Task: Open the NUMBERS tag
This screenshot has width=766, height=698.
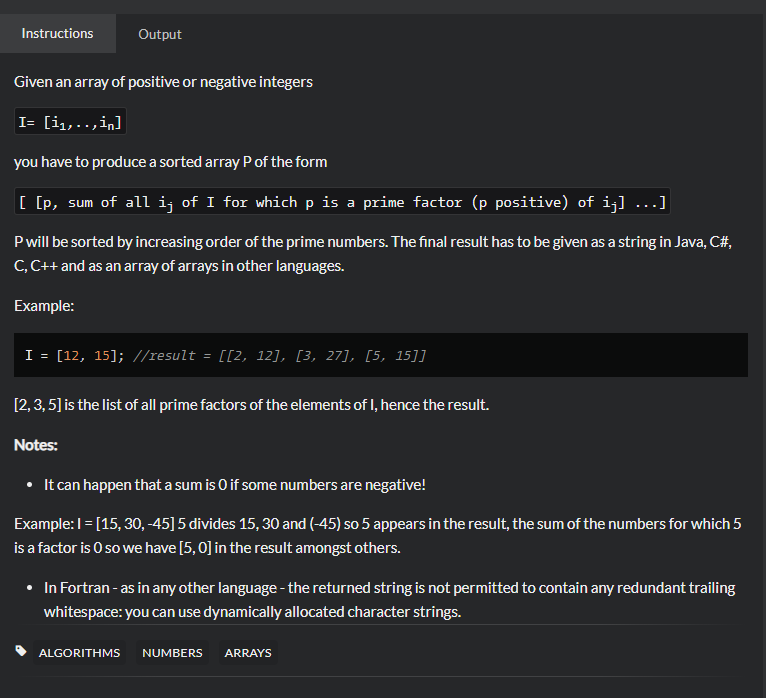Action: point(172,653)
